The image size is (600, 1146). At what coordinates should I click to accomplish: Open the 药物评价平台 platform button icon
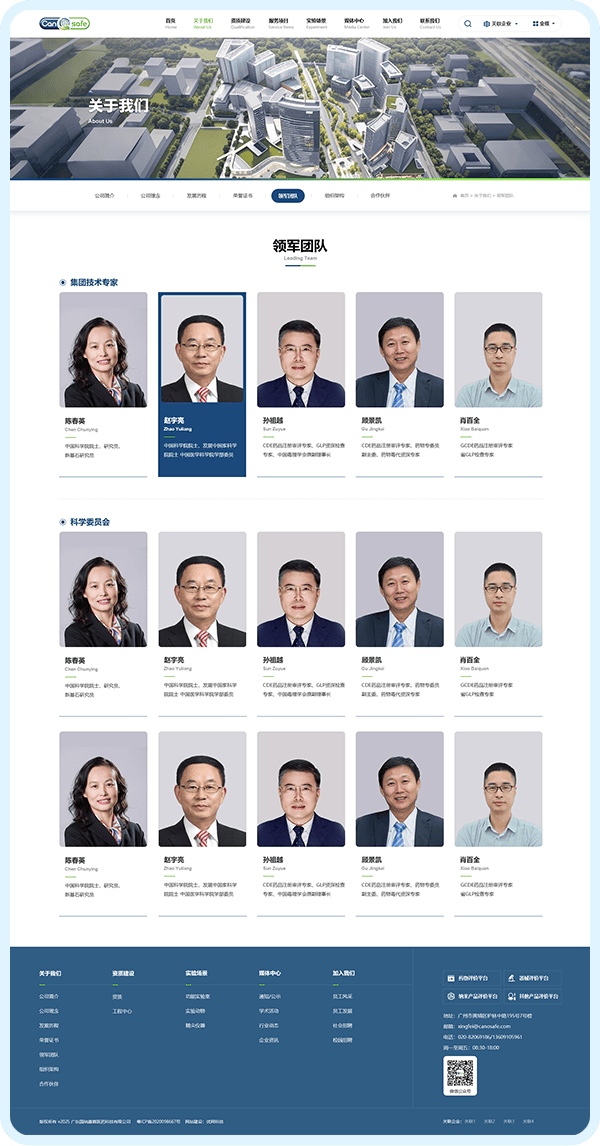[452, 978]
